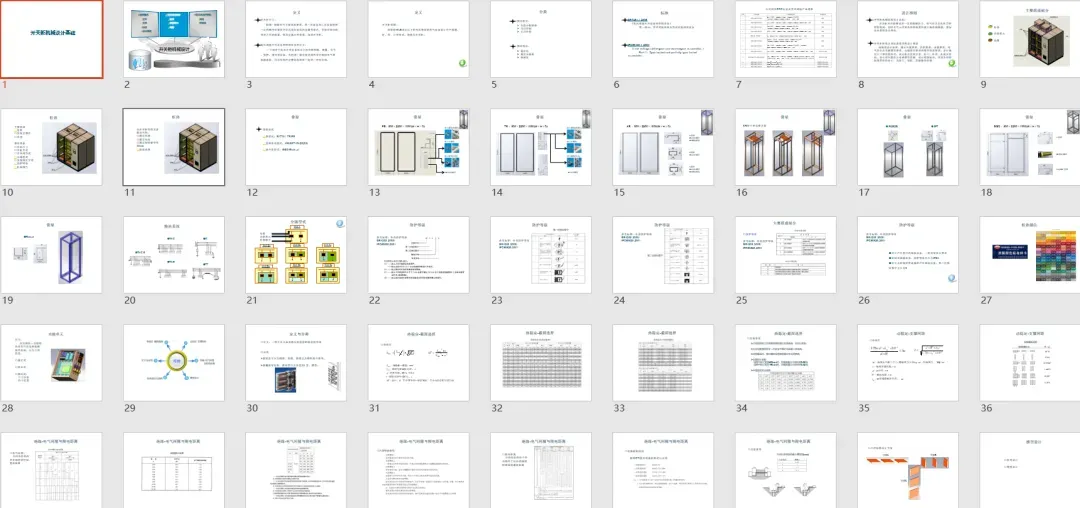Select slide 8 thumbnail
The width and height of the screenshot is (1080, 508).
click(908, 39)
